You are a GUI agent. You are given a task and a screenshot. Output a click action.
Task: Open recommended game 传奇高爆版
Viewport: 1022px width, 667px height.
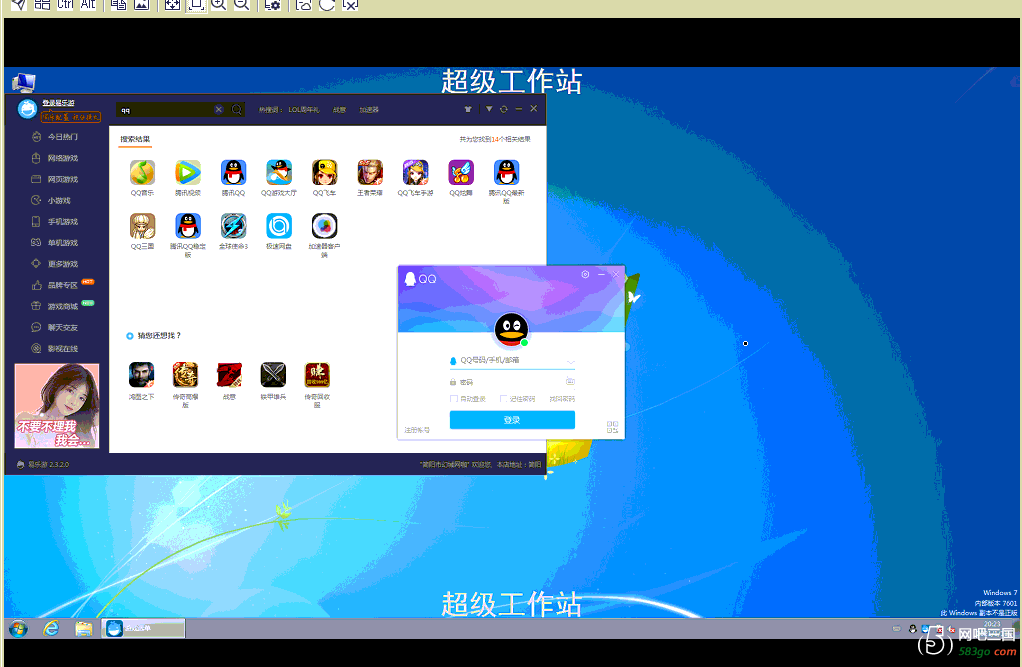(185, 375)
